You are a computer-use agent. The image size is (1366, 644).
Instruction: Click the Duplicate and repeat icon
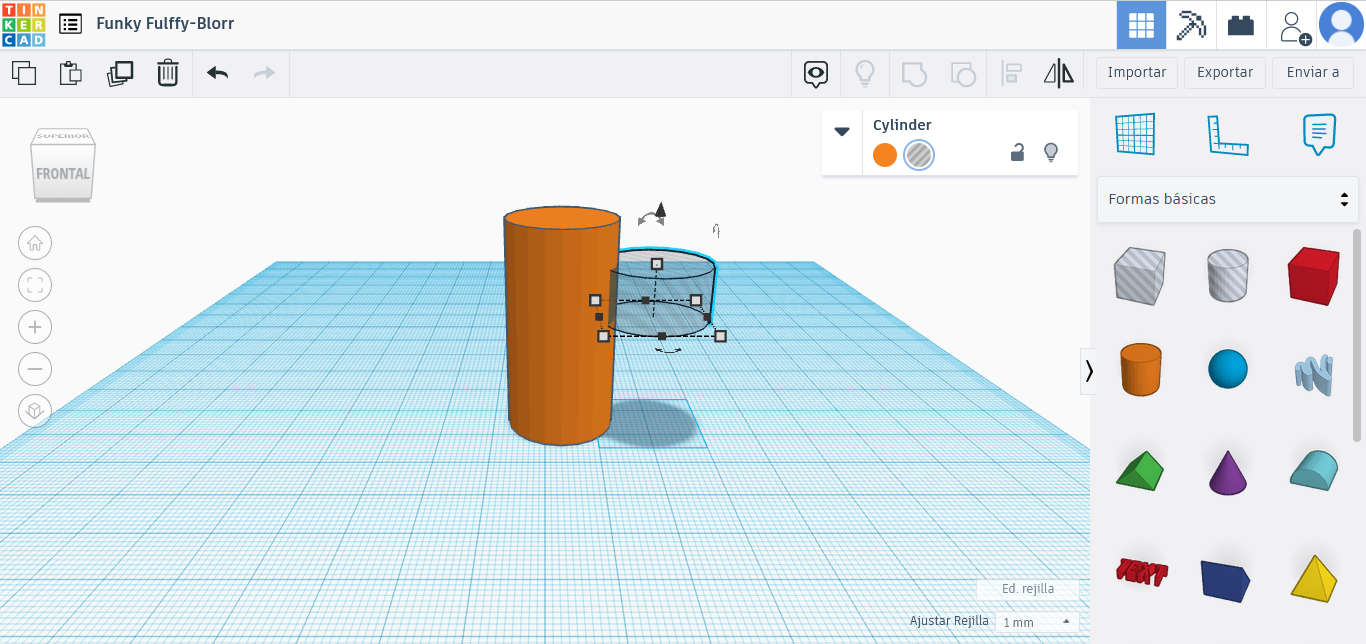point(120,73)
